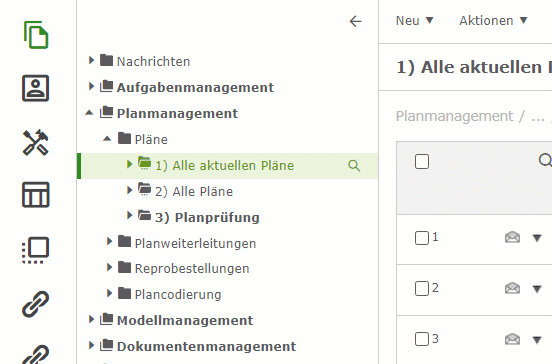Expand the Aufgabenmanagement tree node
The height and width of the screenshot is (364, 552).
coord(91,86)
